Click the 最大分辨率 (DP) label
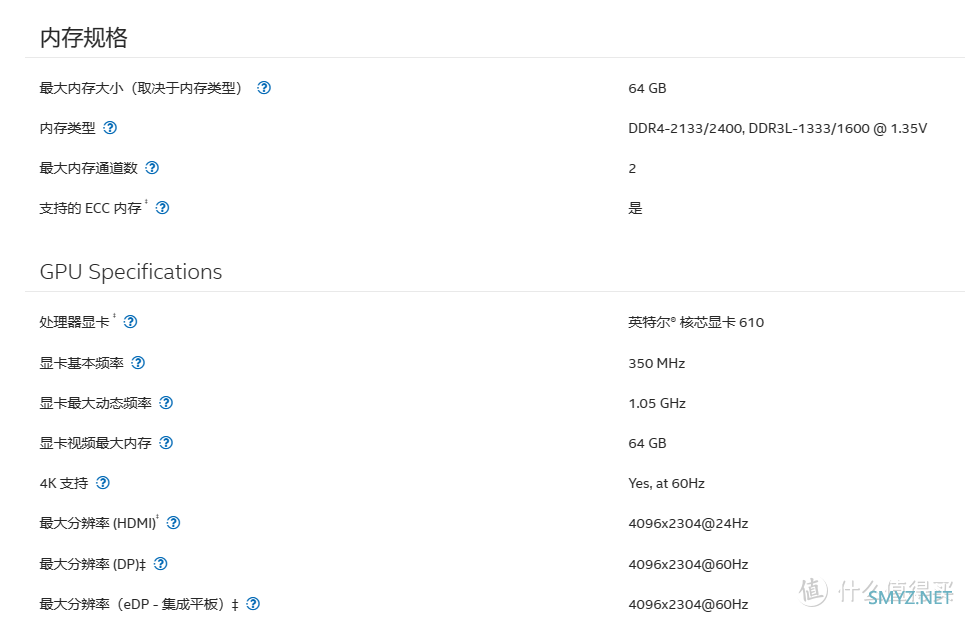 pos(92,563)
